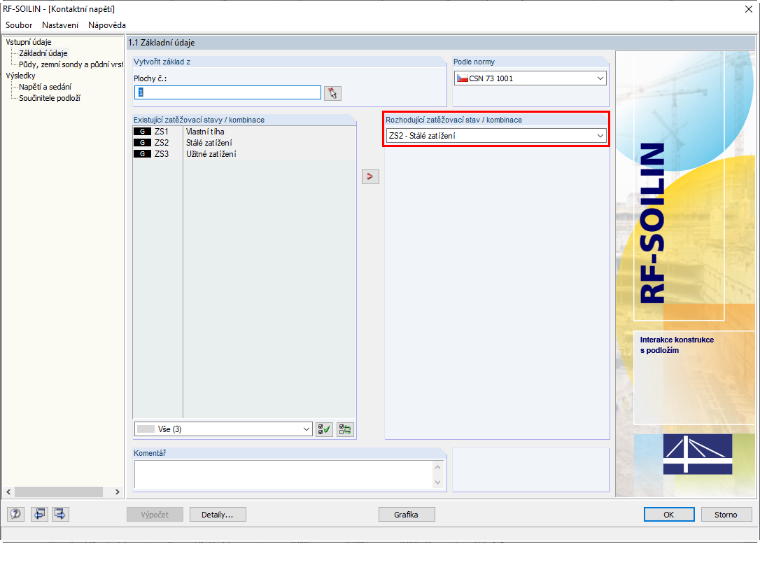The height and width of the screenshot is (570, 760).
Task: Click the G badge of ZS1 row
Action: 142,131
